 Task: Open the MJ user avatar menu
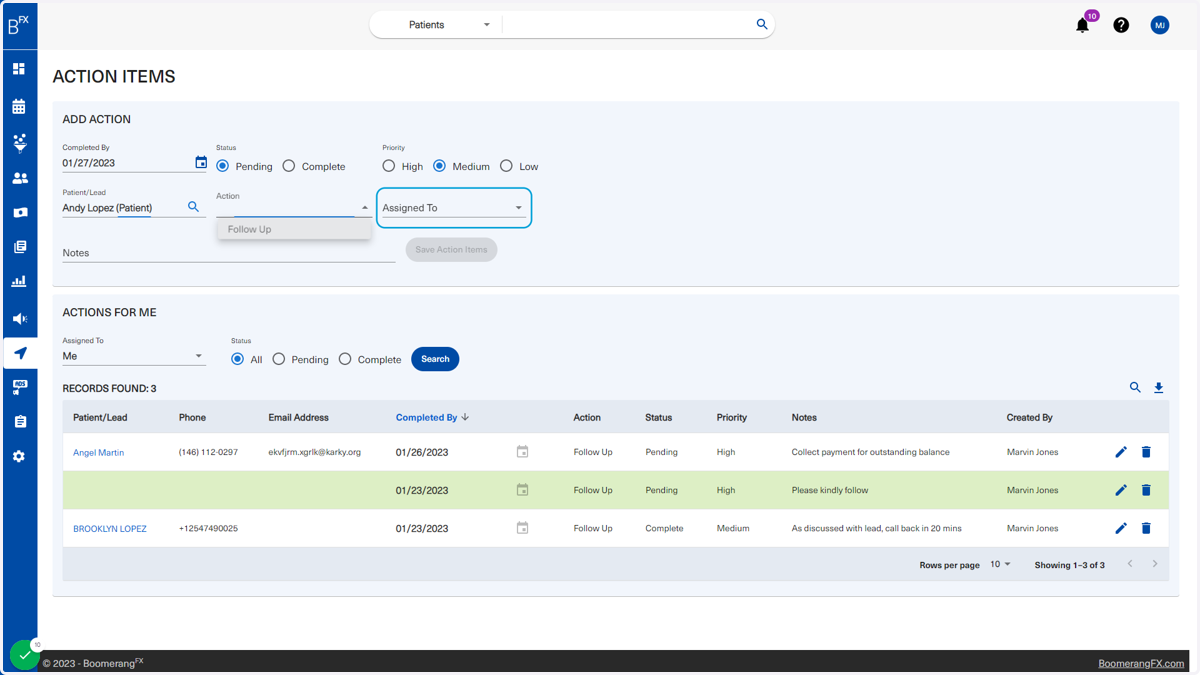point(1160,25)
